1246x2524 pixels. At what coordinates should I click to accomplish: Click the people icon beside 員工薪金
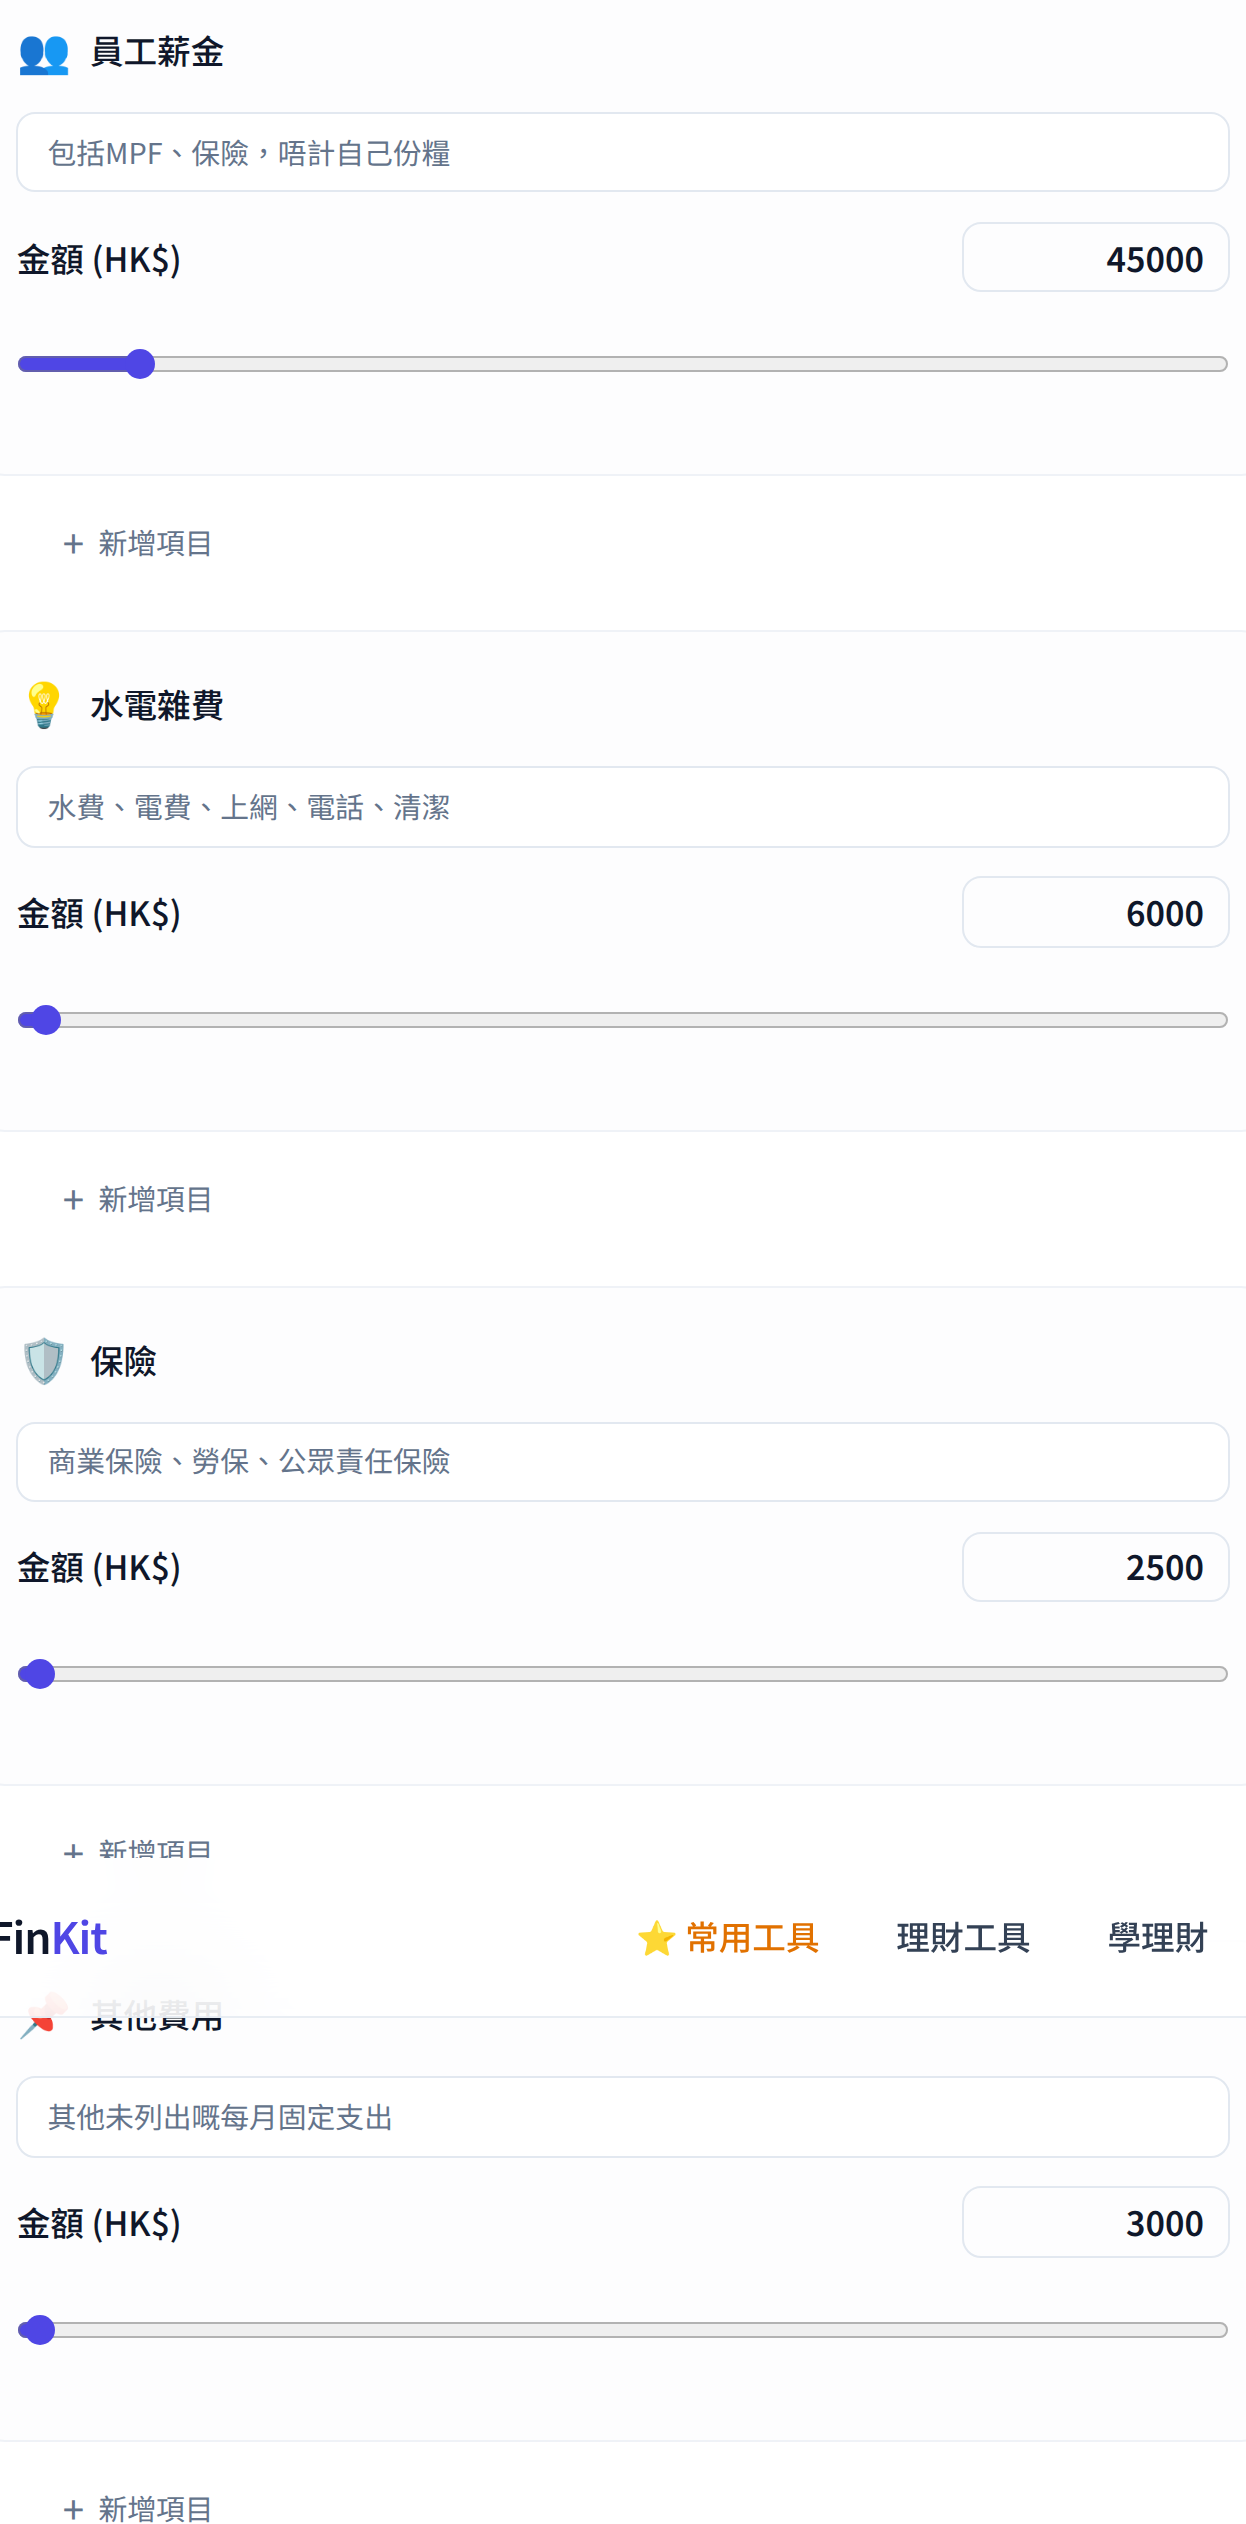click(44, 53)
